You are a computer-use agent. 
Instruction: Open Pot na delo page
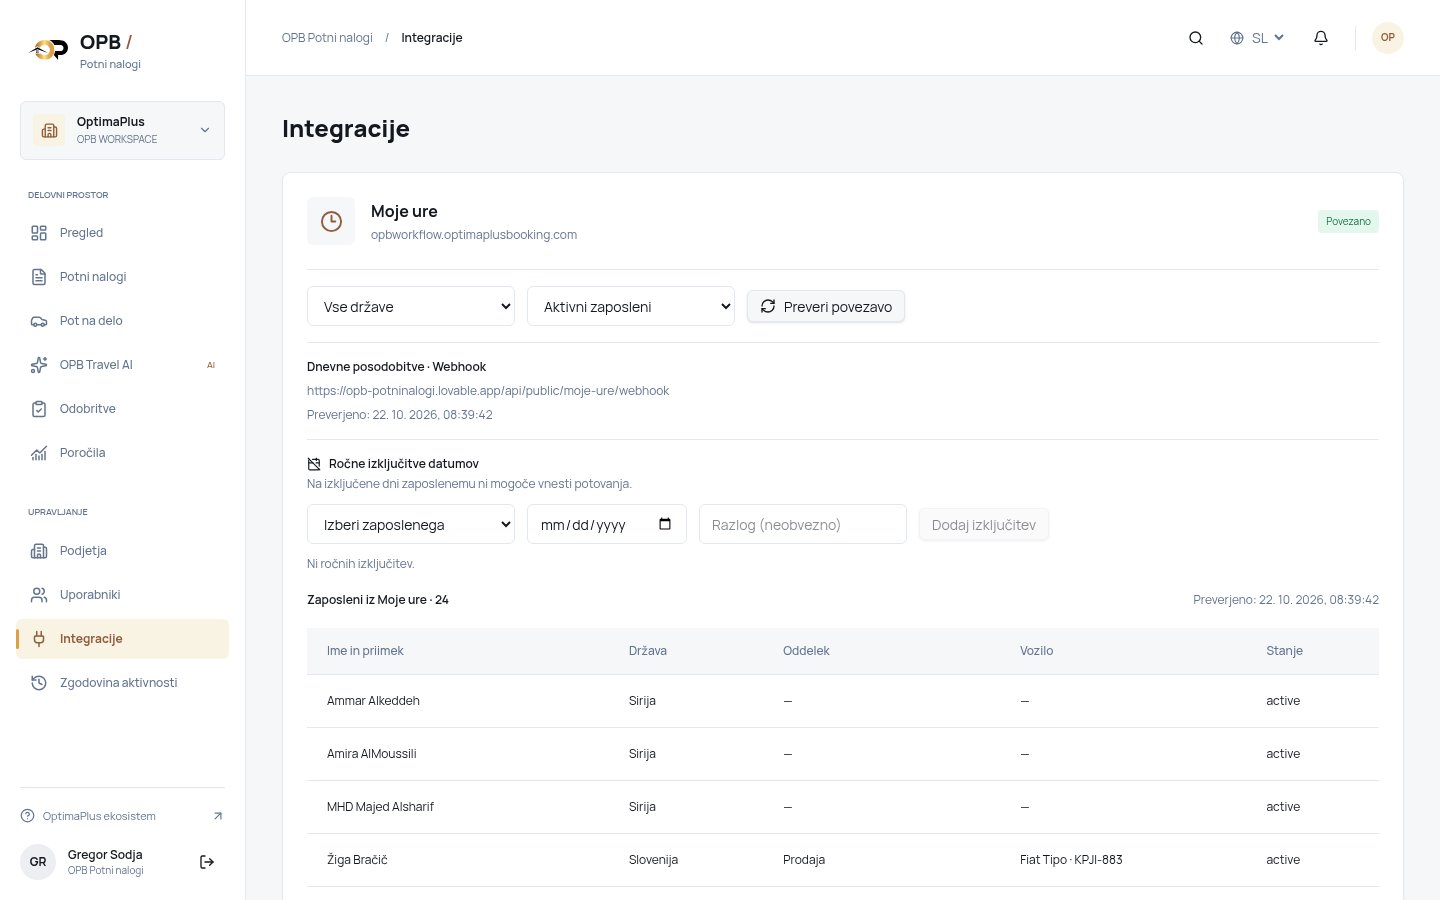[122, 321]
